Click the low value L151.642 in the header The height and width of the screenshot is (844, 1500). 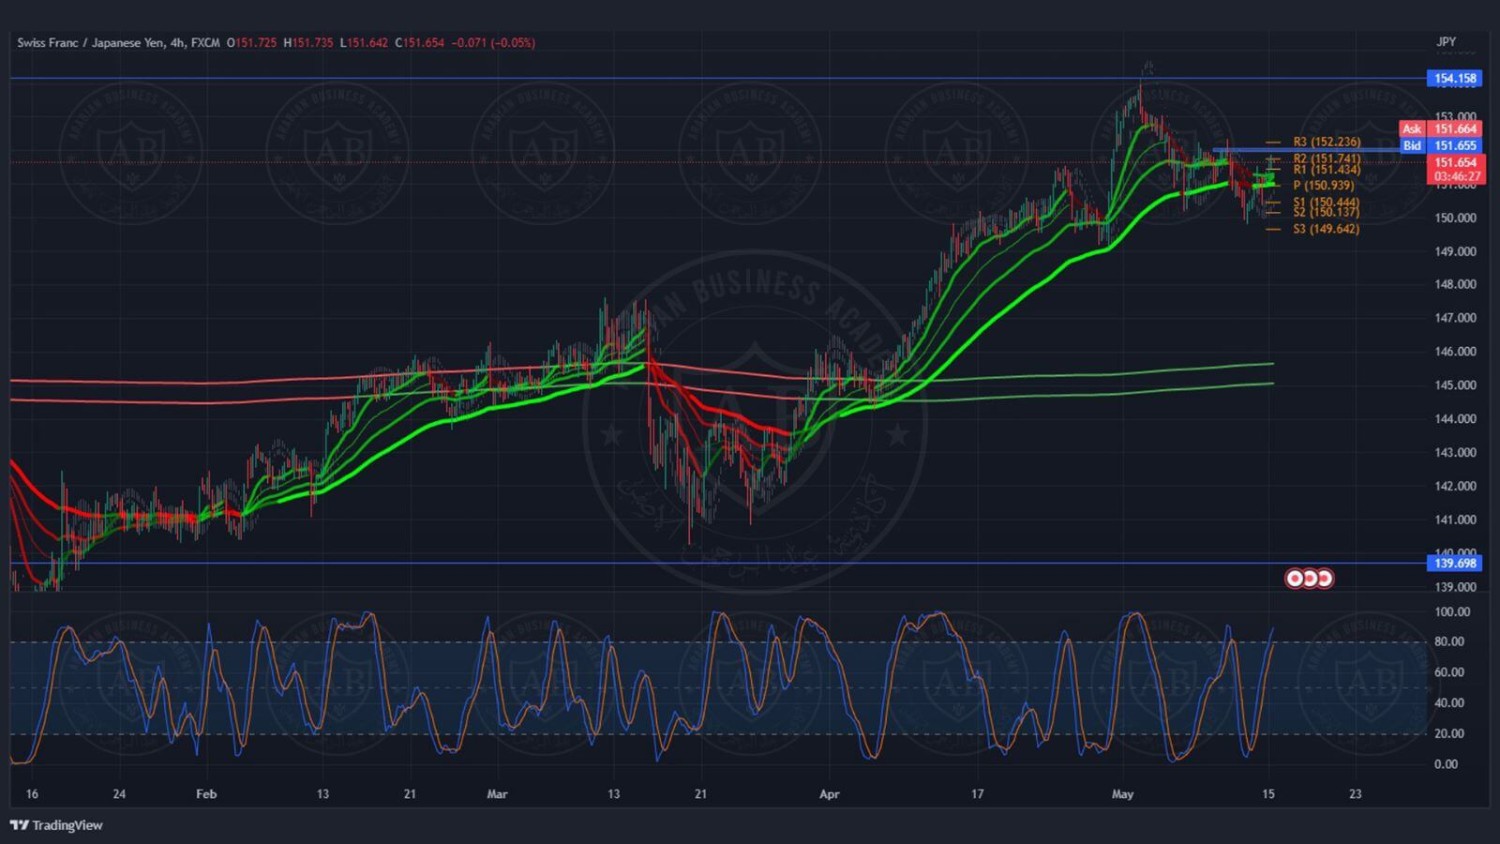tap(364, 43)
